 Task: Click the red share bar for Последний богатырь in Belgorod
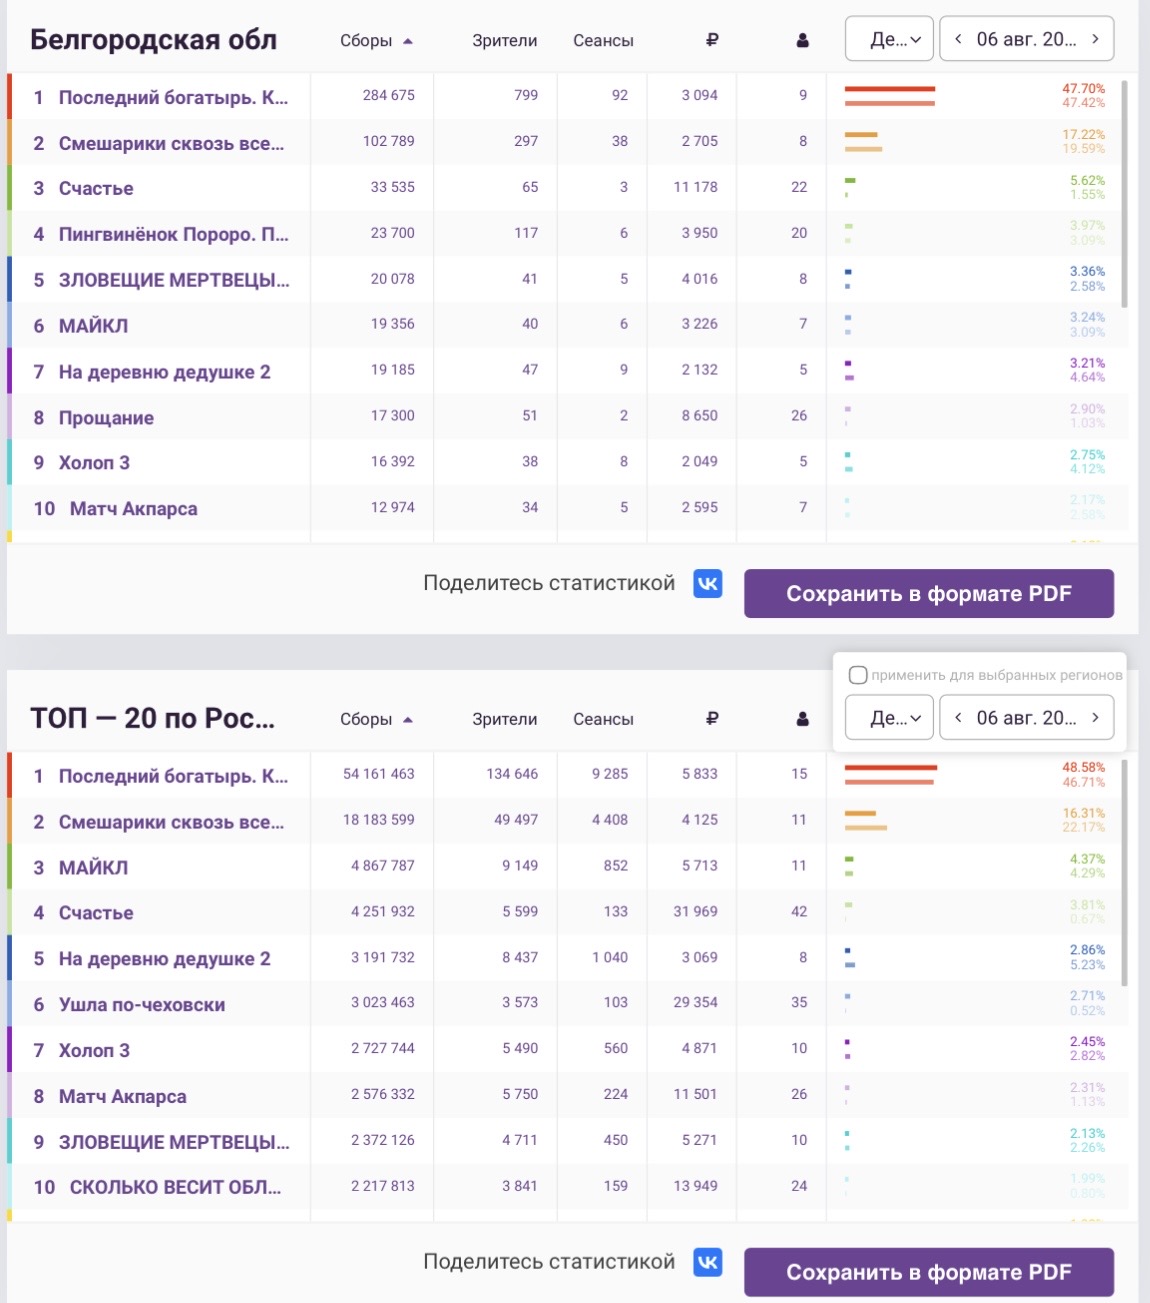(890, 89)
